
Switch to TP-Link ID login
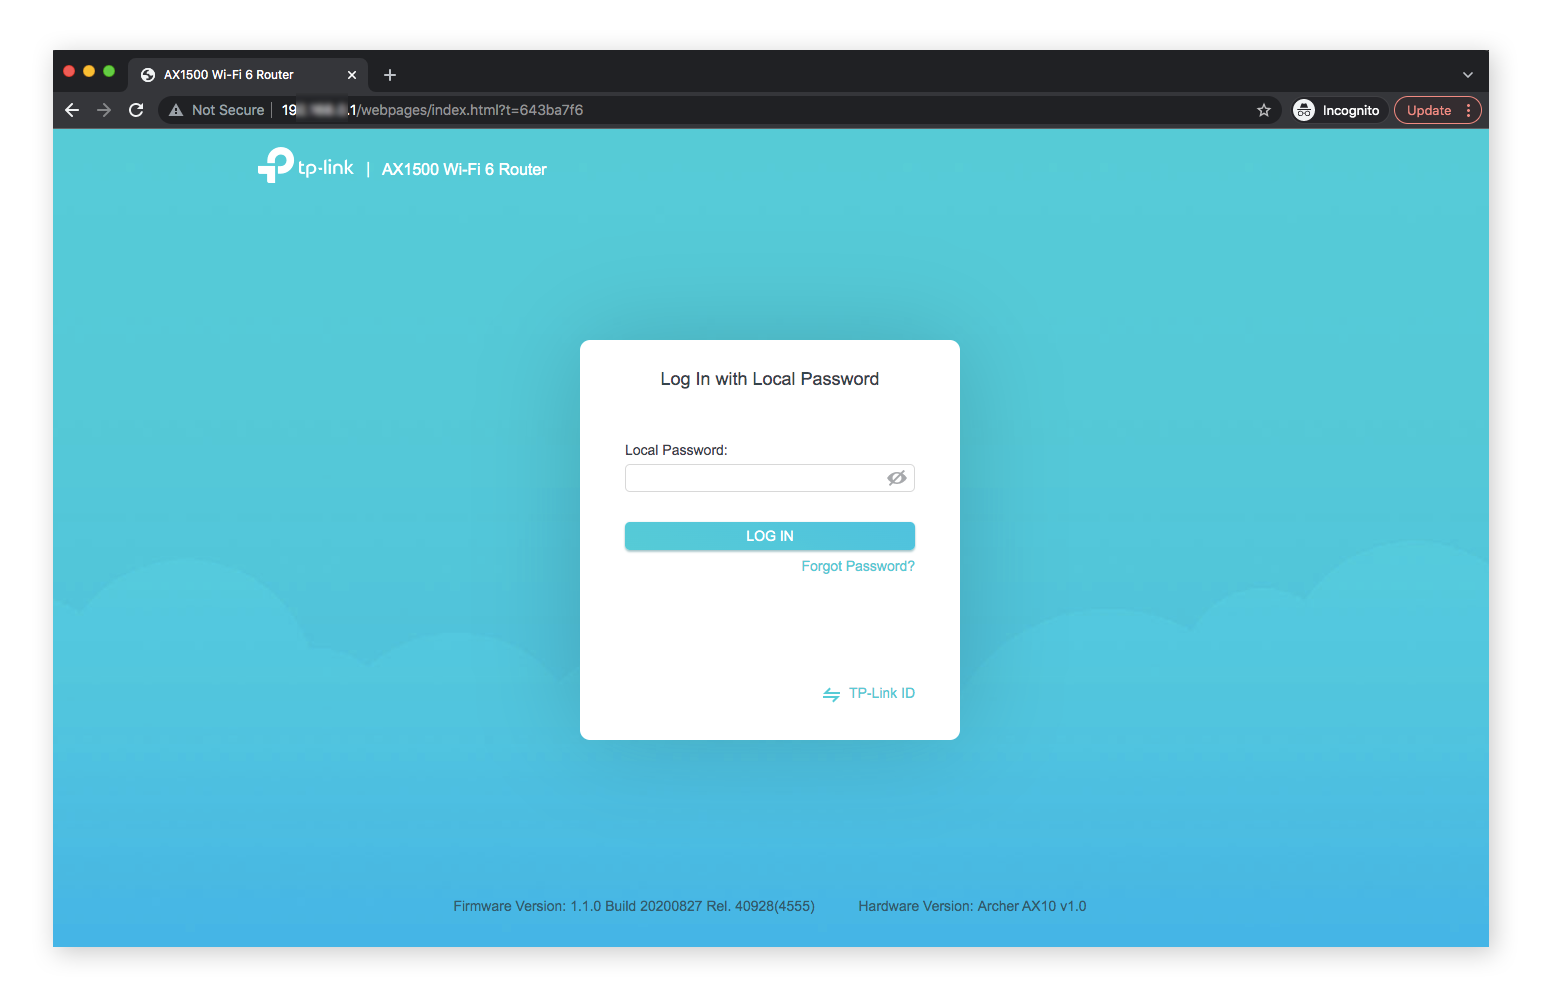coord(880,693)
